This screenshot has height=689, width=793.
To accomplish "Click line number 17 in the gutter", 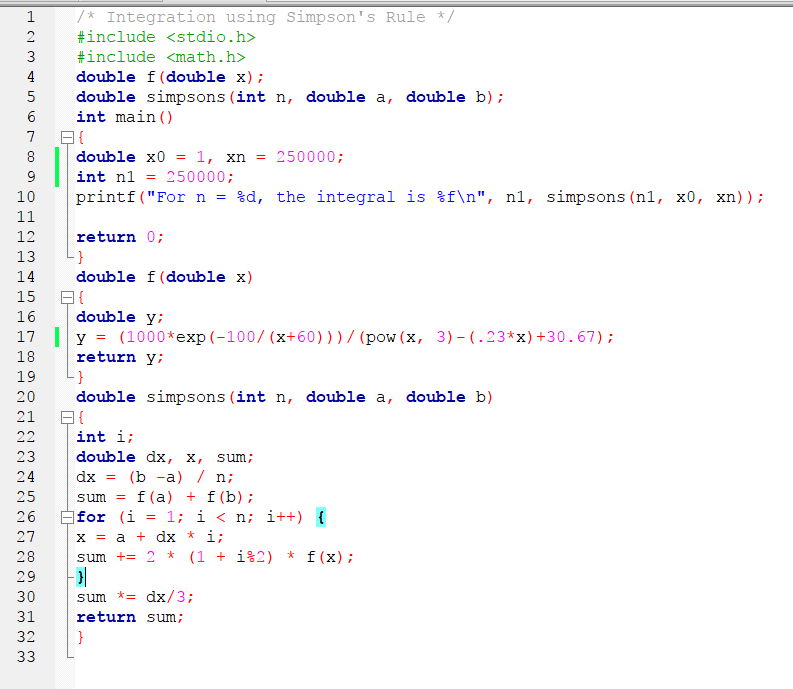I will (x=30, y=337).
